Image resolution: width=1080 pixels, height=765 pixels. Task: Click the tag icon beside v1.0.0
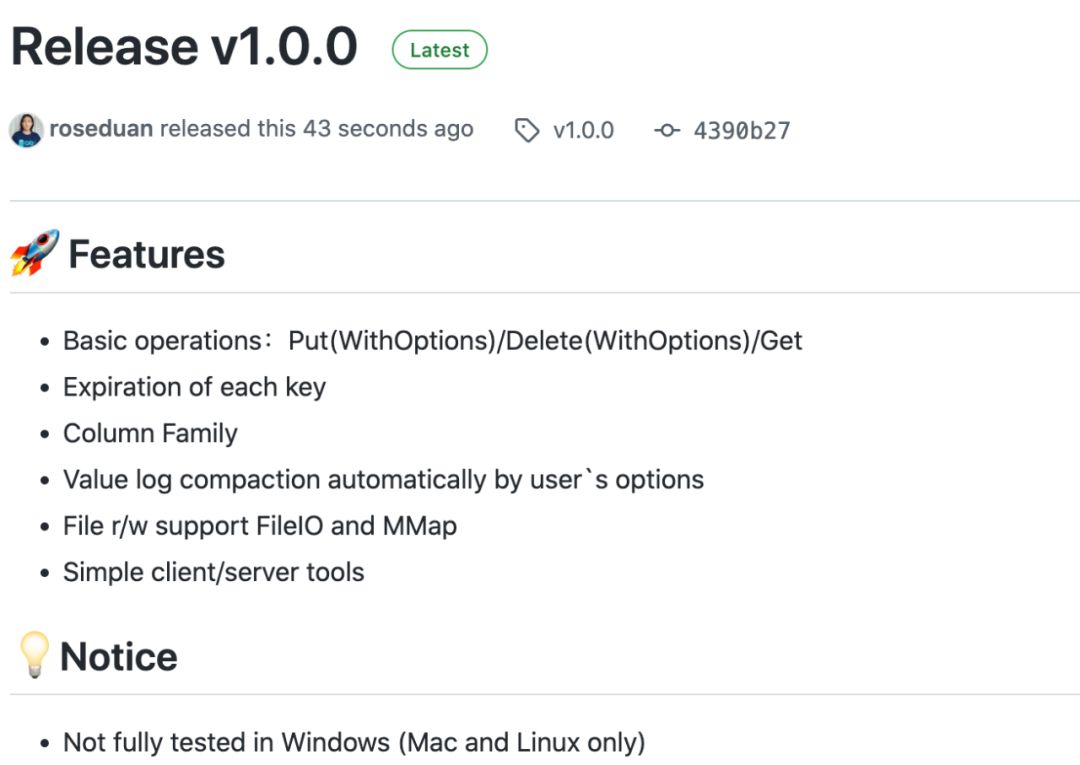[x=527, y=130]
